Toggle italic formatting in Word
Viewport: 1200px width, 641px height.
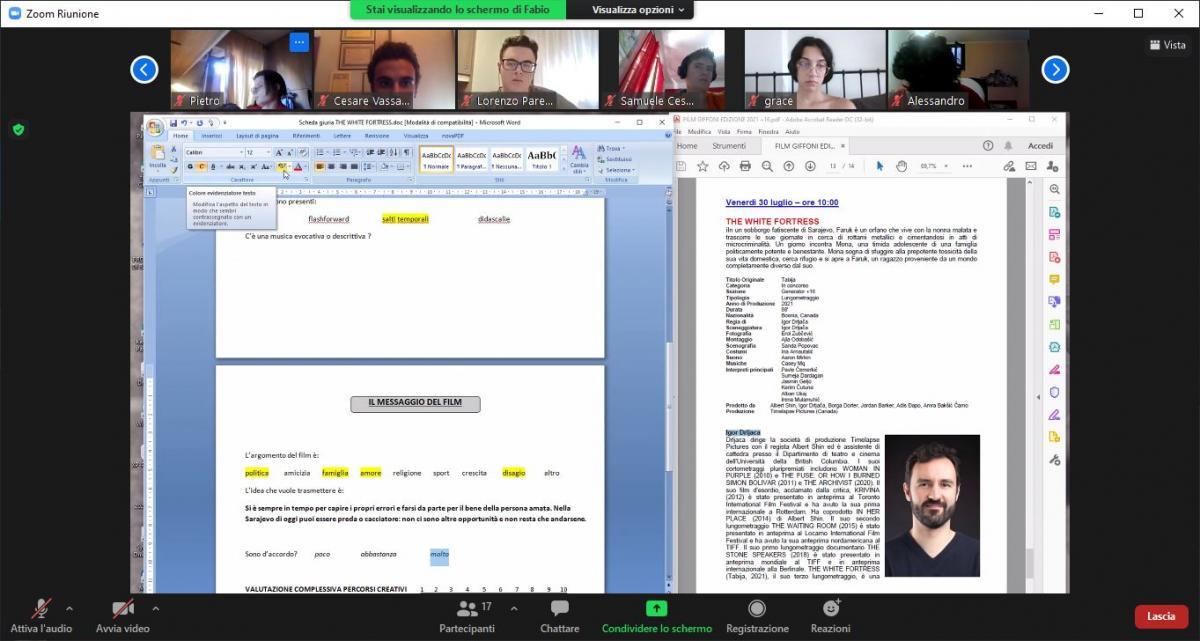pyautogui.click(x=201, y=166)
